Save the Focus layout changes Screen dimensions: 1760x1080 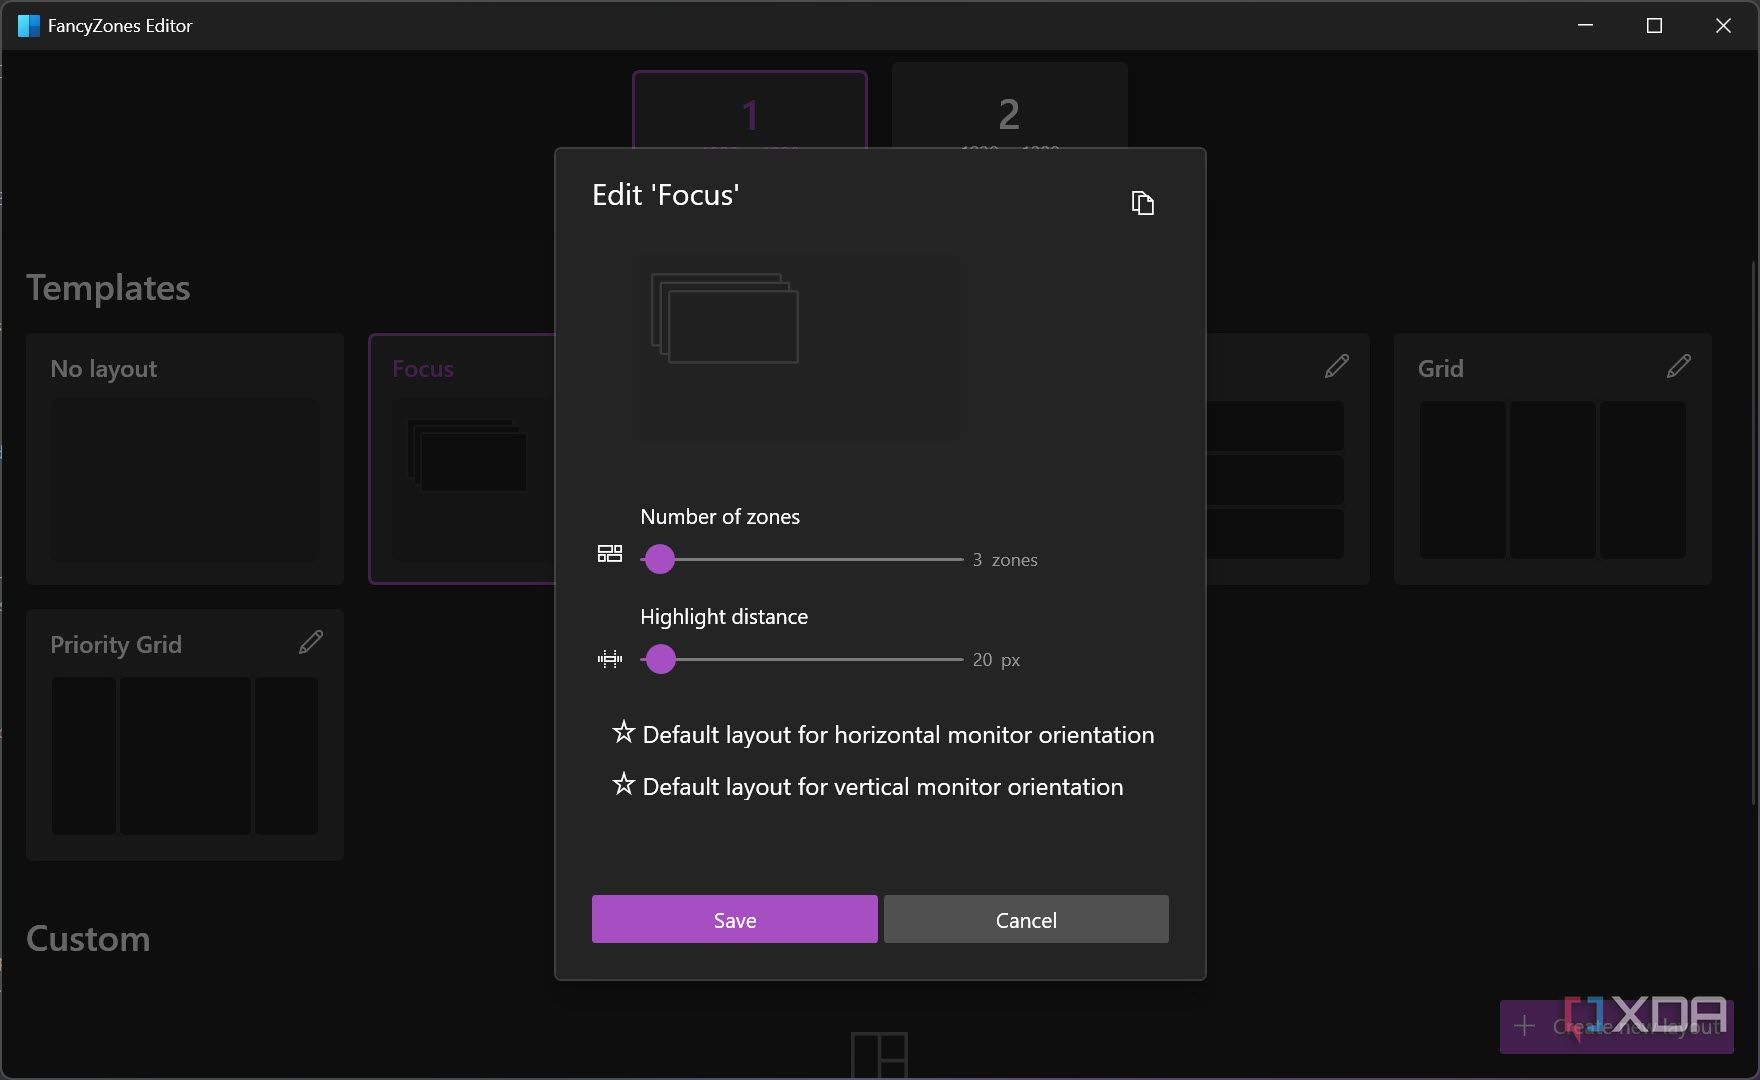pos(734,919)
